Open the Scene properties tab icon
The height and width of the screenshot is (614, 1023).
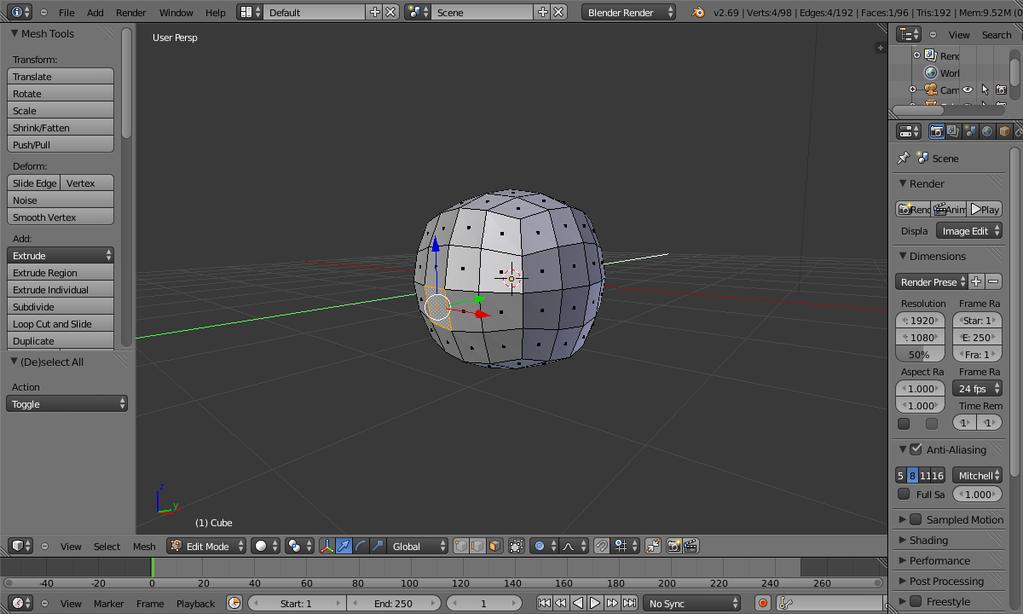click(970, 131)
